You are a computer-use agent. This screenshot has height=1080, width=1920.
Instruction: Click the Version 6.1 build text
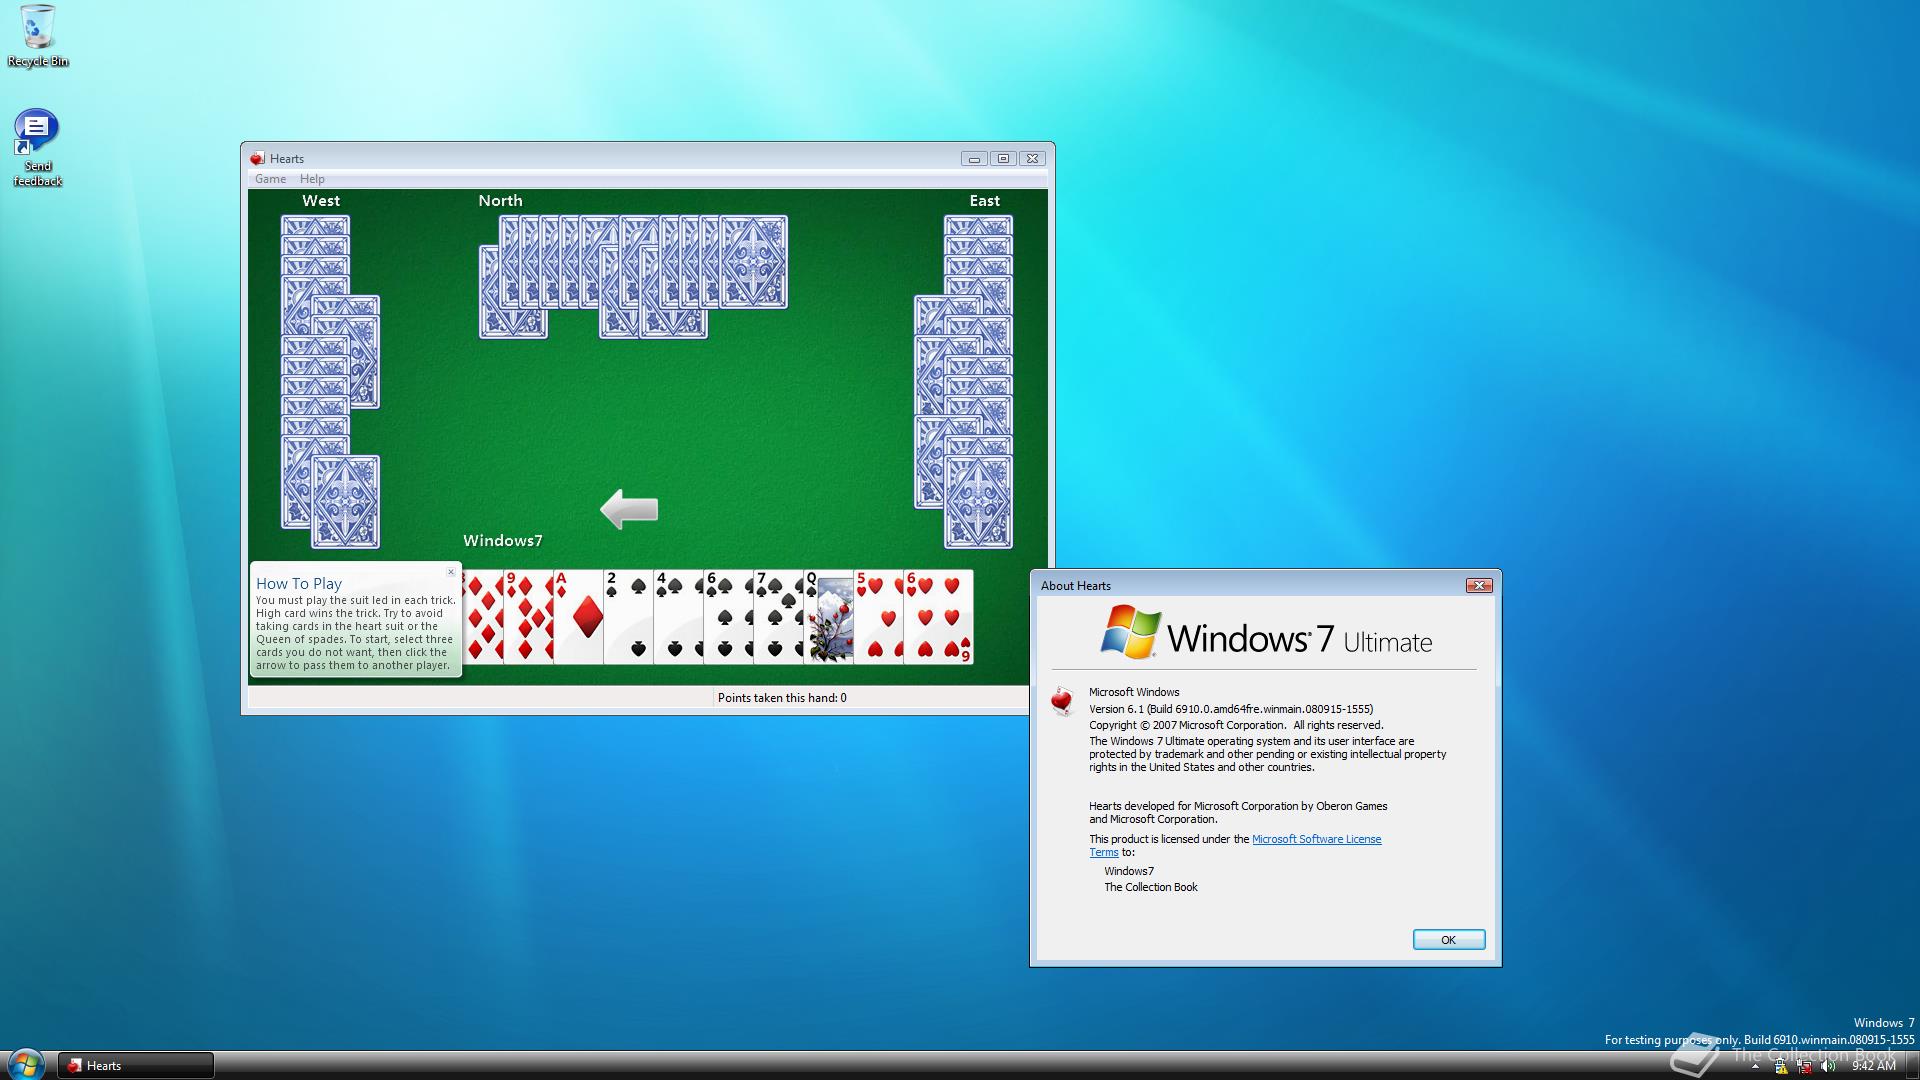pos(1231,709)
